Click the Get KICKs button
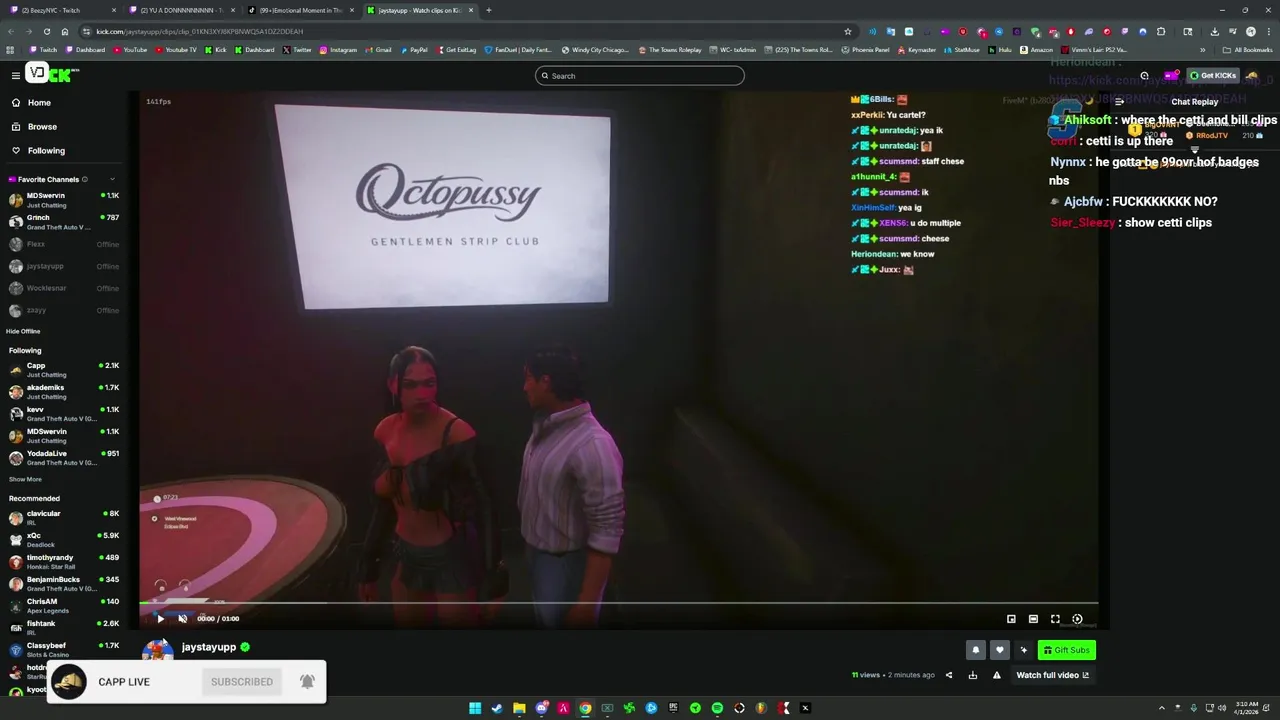Viewport: 1280px width, 720px height. point(1213,75)
